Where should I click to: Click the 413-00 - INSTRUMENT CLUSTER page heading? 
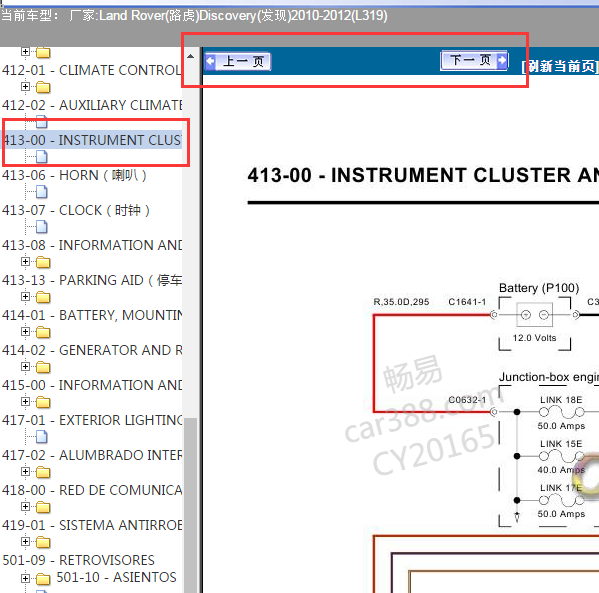423,175
